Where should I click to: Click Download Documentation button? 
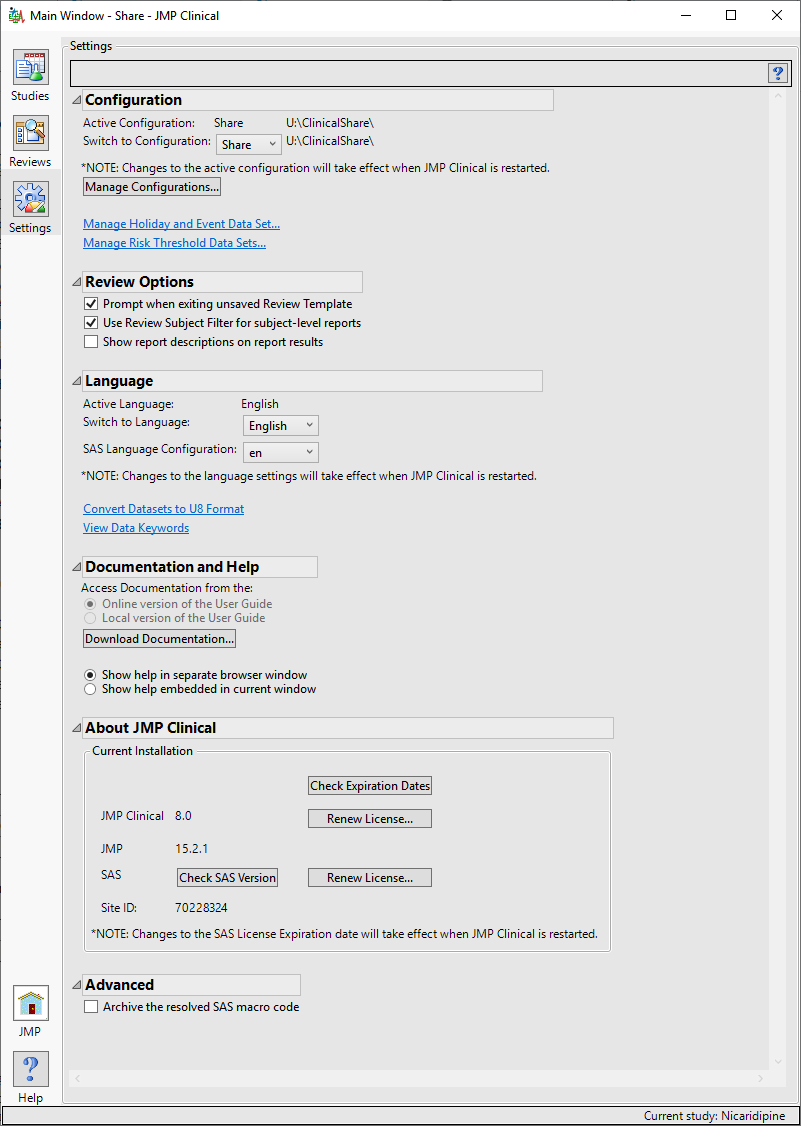tap(159, 638)
